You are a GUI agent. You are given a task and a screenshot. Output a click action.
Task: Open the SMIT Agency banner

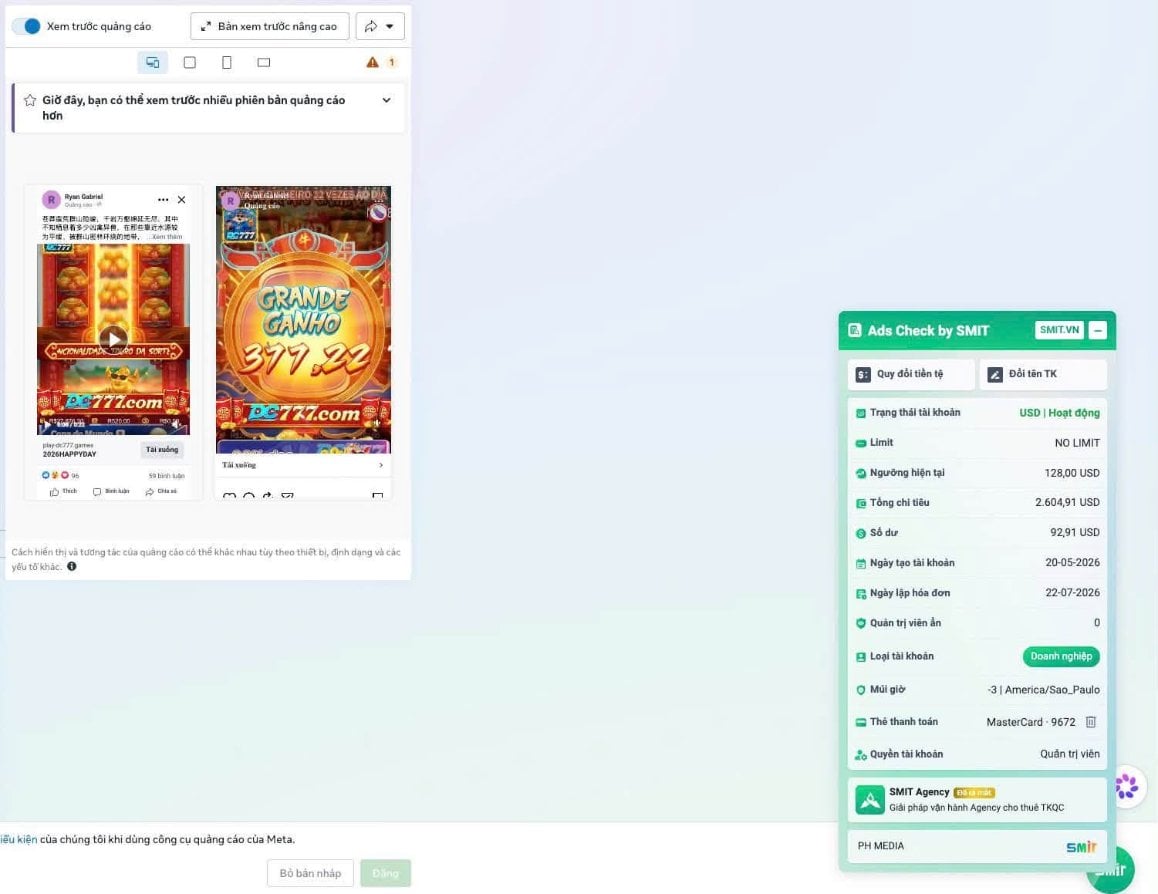[x=977, y=800]
